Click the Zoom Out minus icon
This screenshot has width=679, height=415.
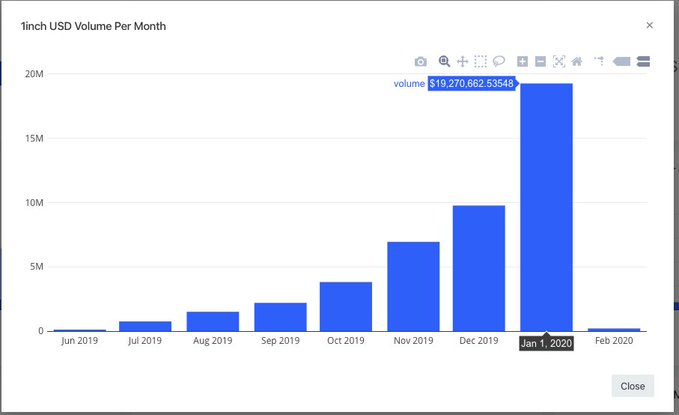[x=540, y=62]
